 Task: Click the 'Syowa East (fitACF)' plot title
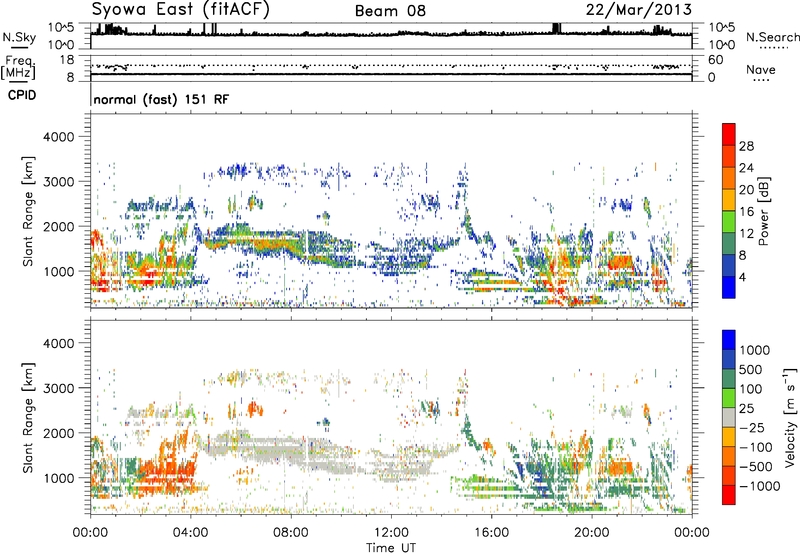[180, 9]
